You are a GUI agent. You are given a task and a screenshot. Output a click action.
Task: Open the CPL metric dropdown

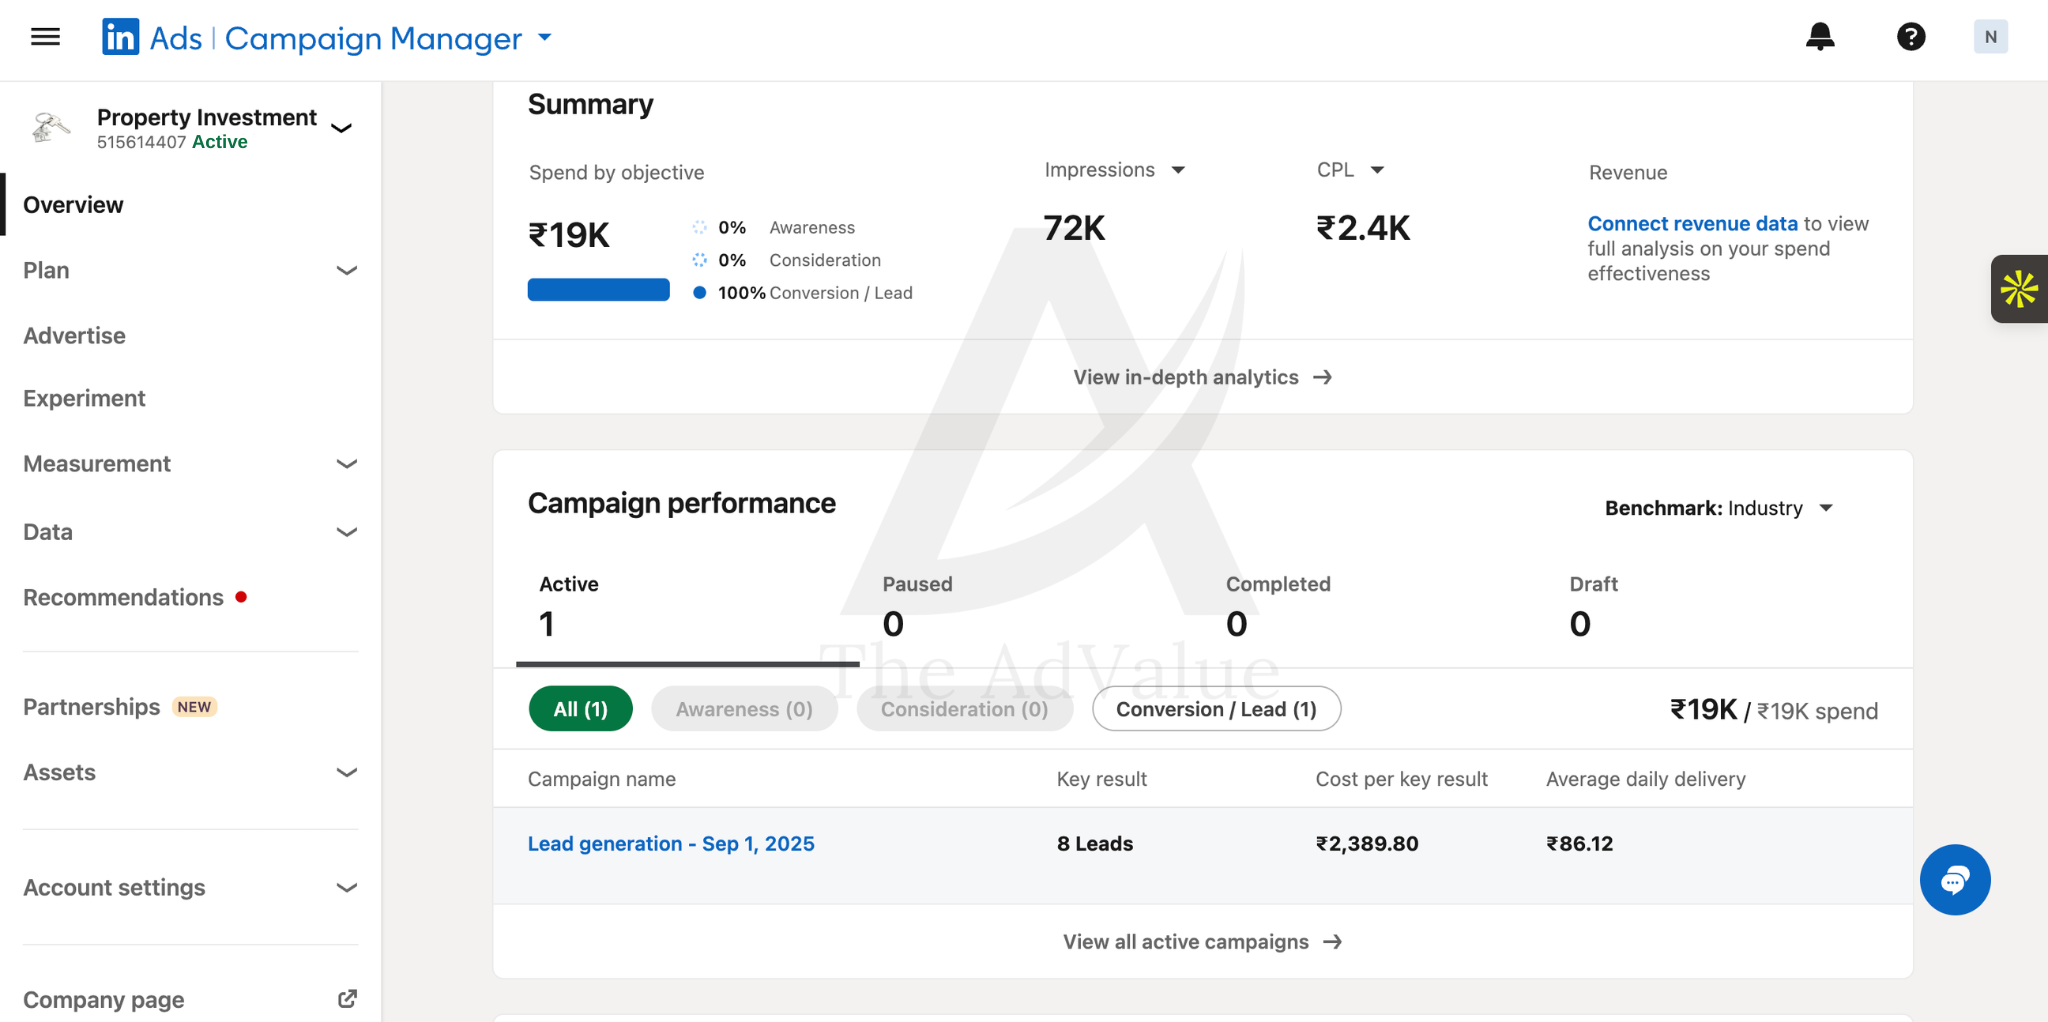[x=1350, y=170]
